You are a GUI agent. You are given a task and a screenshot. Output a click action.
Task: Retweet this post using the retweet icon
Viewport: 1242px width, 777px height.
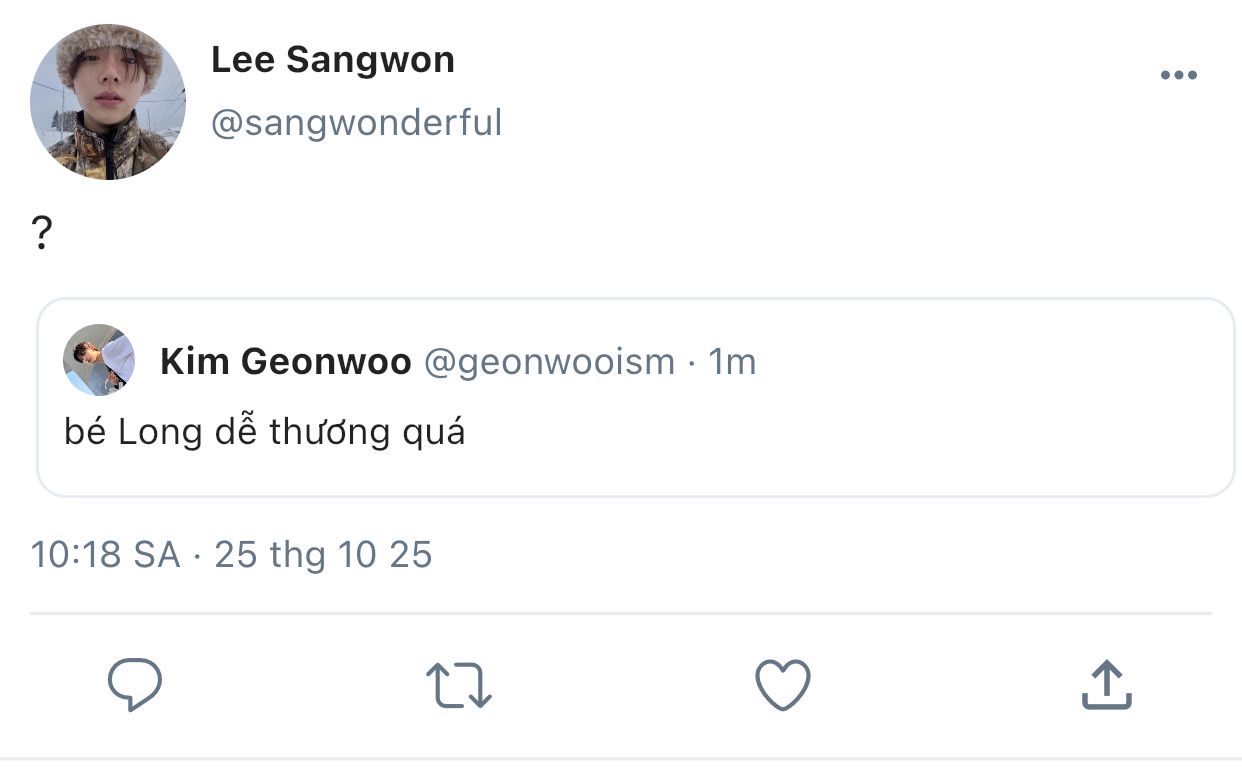(x=459, y=686)
